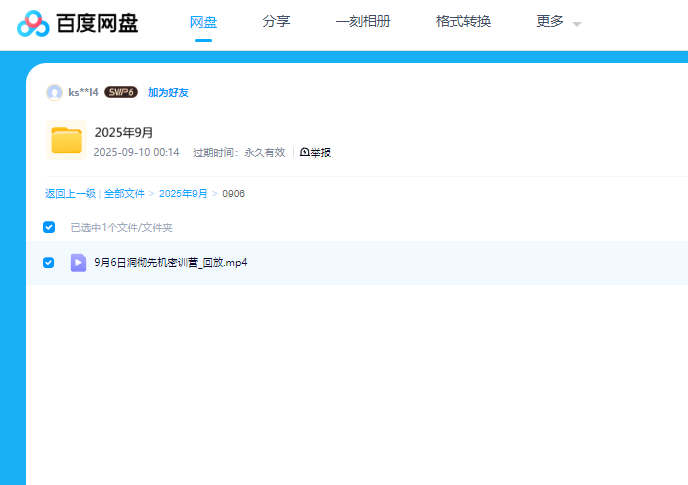The height and width of the screenshot is (485, 688).
Task: Open the 格式转换 tab
Action: (x=463, y=22)
